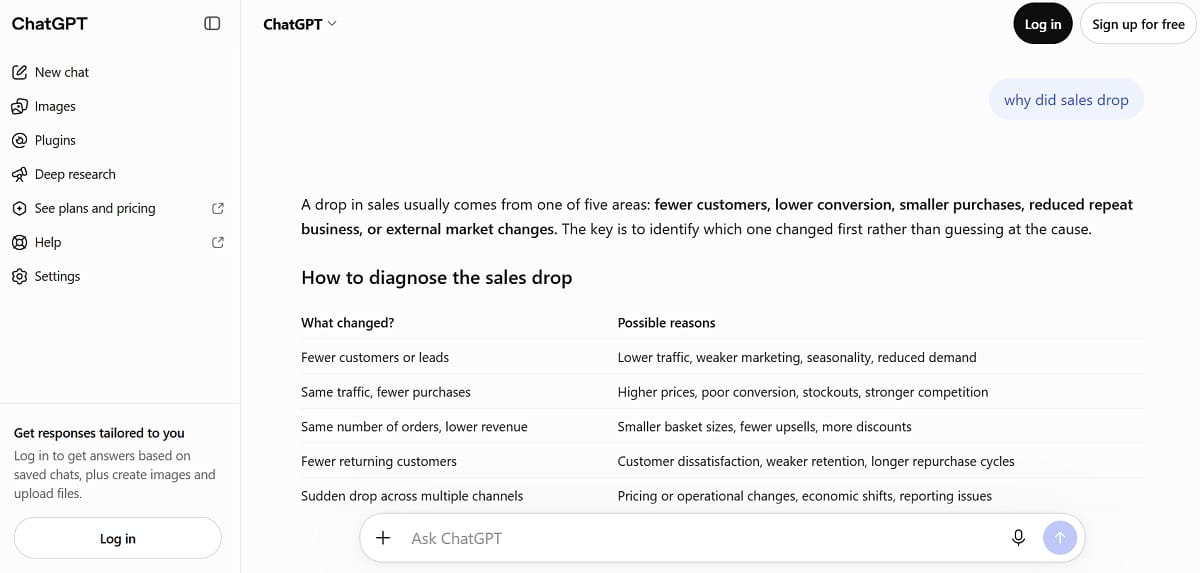Open the ChatGPT model selector dropdown
The image size is (1200, 573).
[300, 24]
